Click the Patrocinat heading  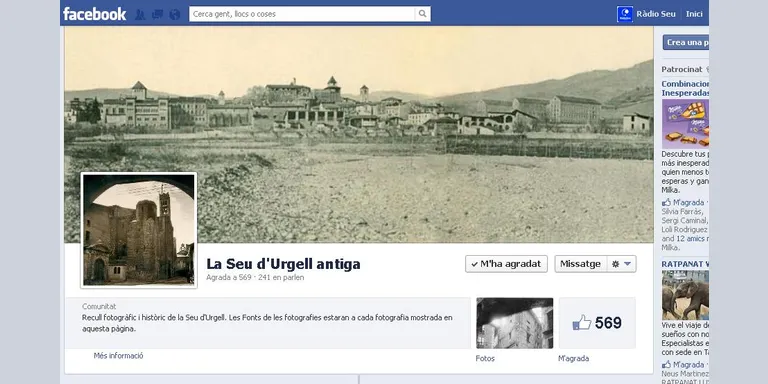click(681, 69)
